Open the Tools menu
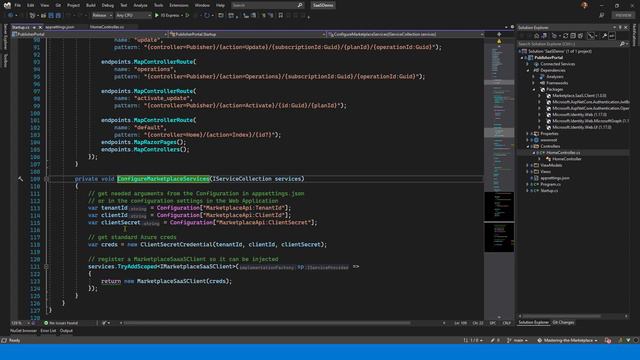The height and width of the screenshot is (360, 640). [x=158, y=5]
